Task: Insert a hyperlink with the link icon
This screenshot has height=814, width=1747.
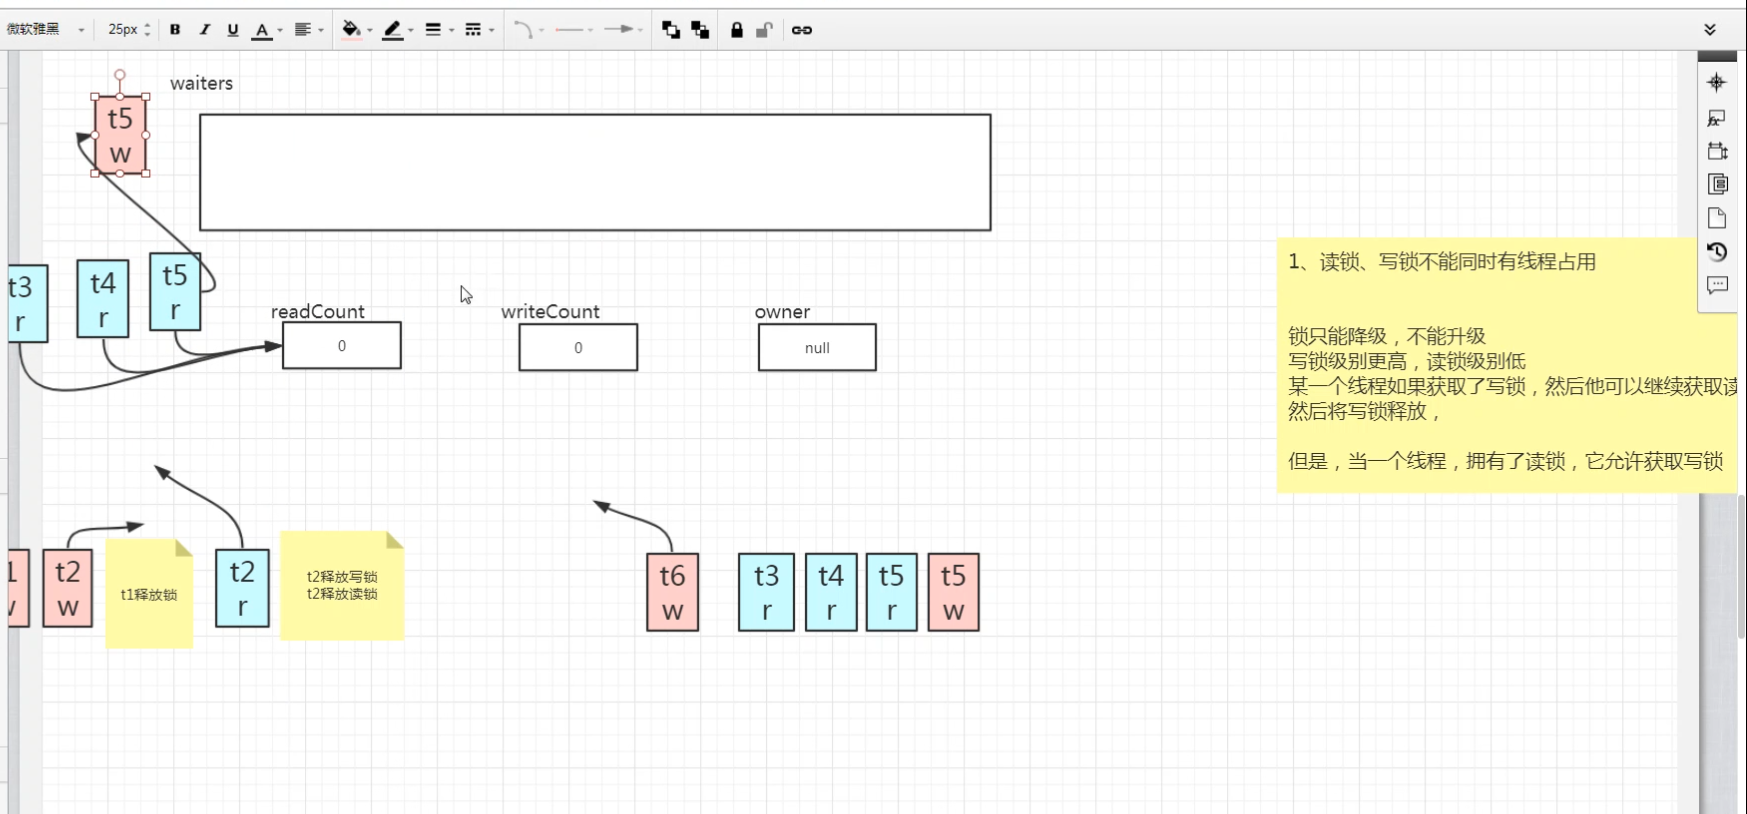Action: click(x=802, y=30)
